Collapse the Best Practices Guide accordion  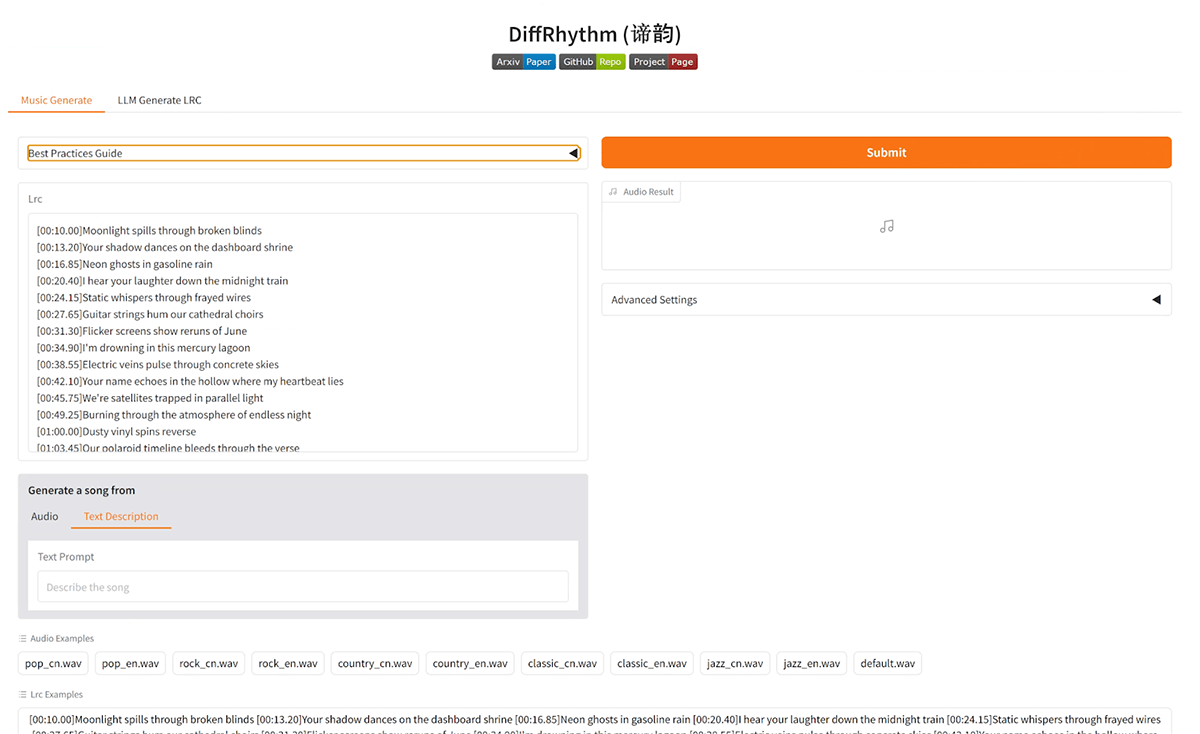pyautogui.click(x=303, y=153)
